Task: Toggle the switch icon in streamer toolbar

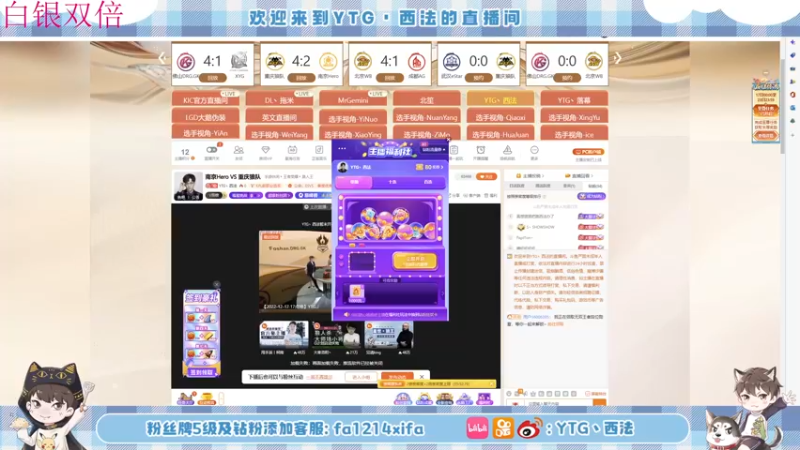Action: [x=212, y=150]
